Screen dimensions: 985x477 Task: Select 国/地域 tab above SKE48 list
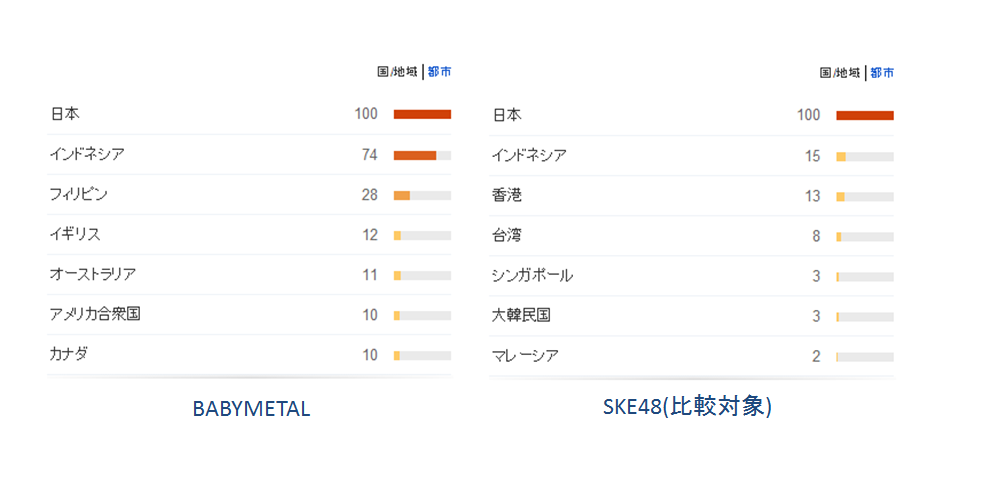pyautogui.click(x=840, y=73)
